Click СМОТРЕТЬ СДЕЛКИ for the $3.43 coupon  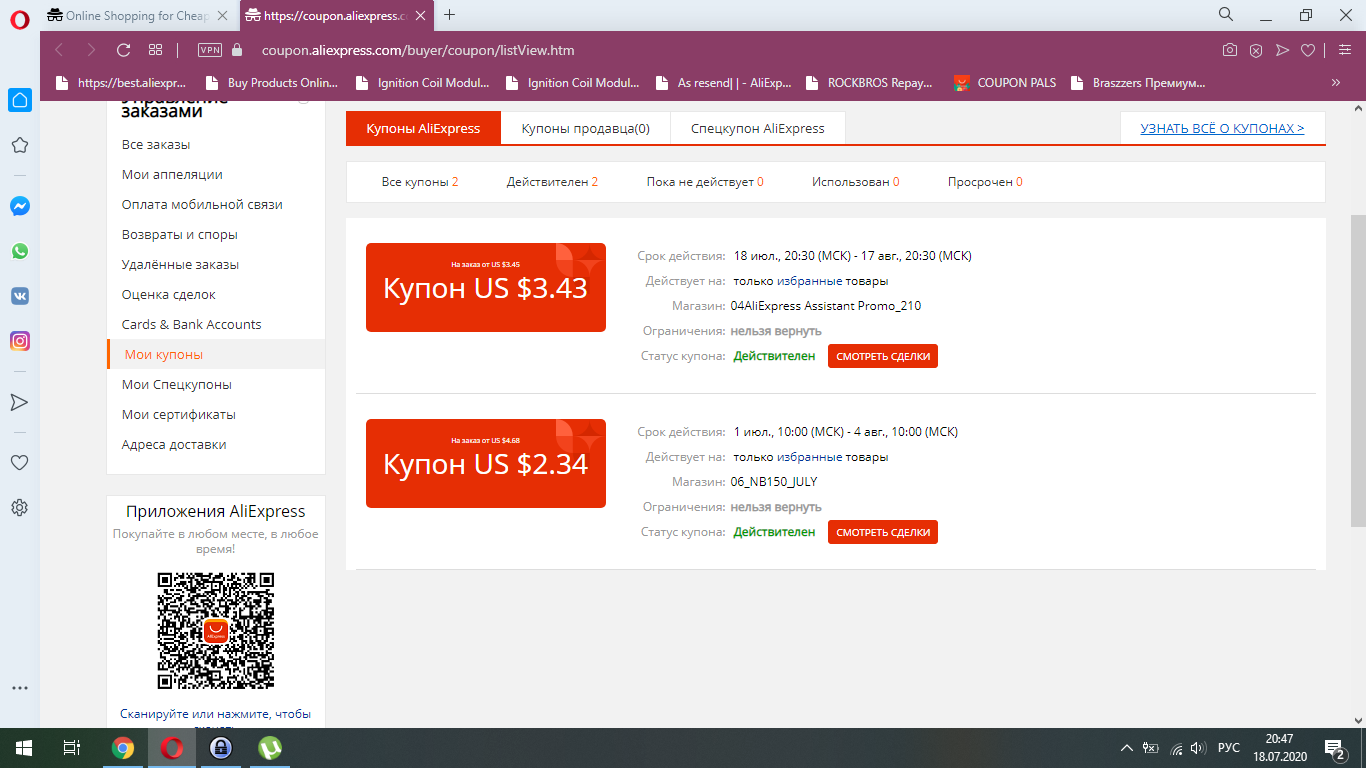883,356
